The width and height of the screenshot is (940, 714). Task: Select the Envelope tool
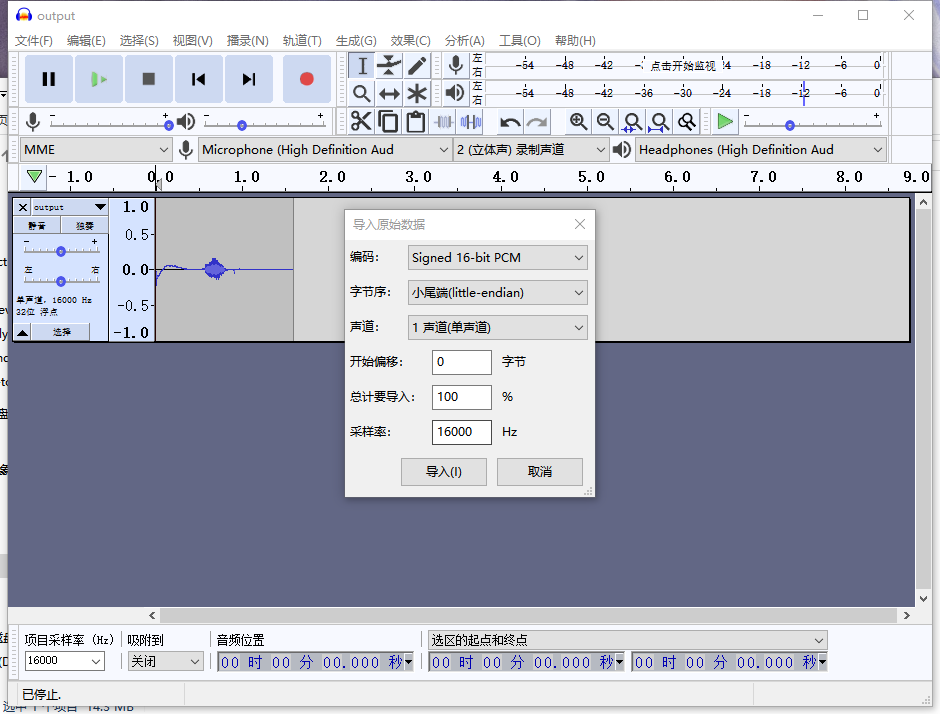pos(389,66)
